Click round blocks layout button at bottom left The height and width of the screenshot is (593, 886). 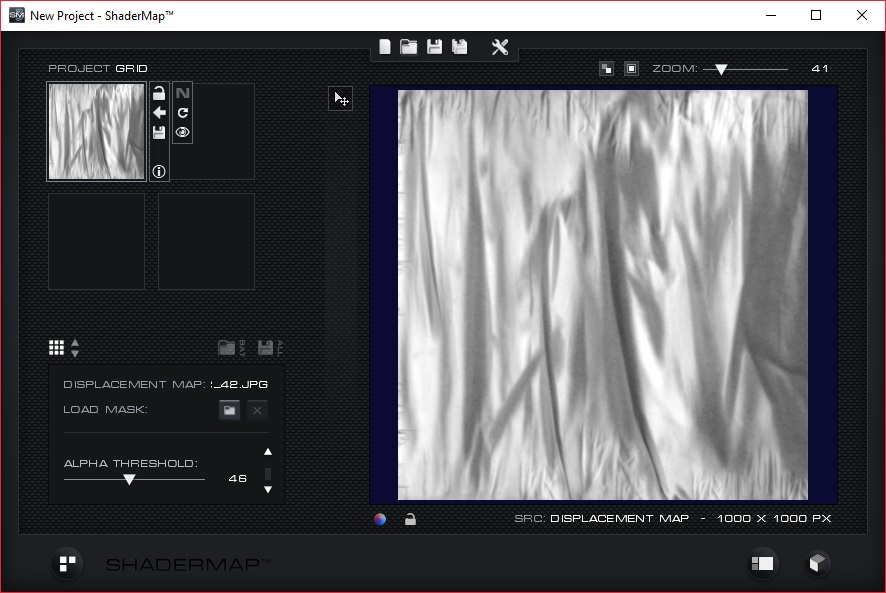click(x=67, y=564)
